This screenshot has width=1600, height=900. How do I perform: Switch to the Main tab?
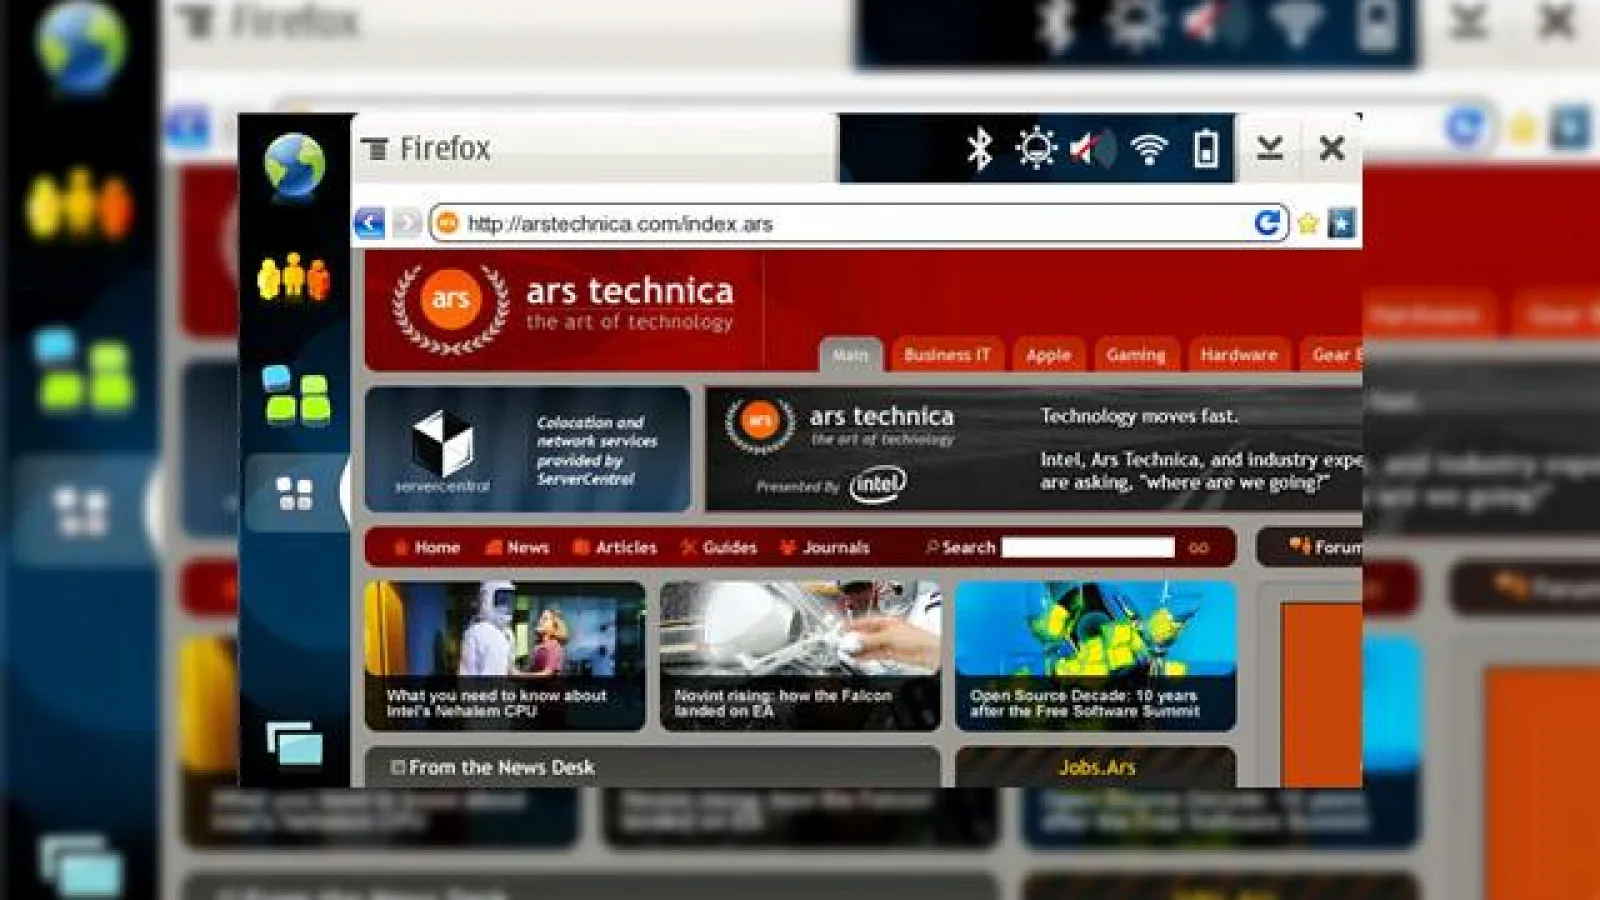coord(851,355)
